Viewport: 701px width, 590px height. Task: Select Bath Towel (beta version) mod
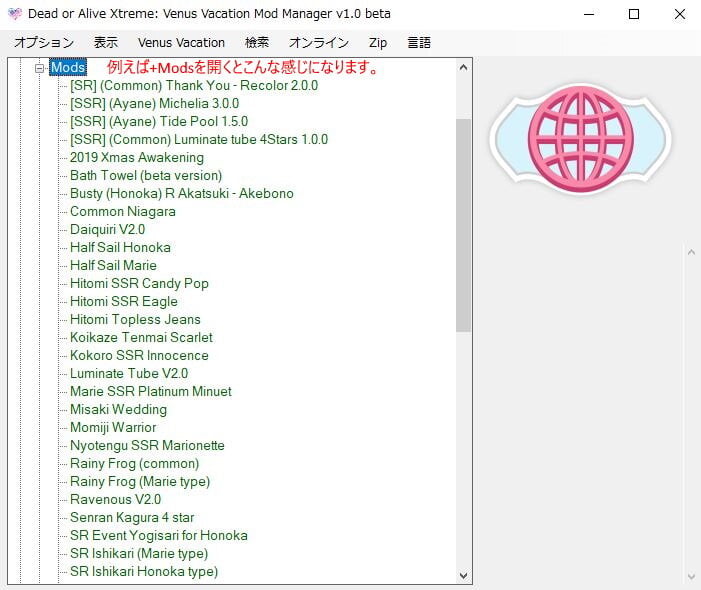pos(146,175)
